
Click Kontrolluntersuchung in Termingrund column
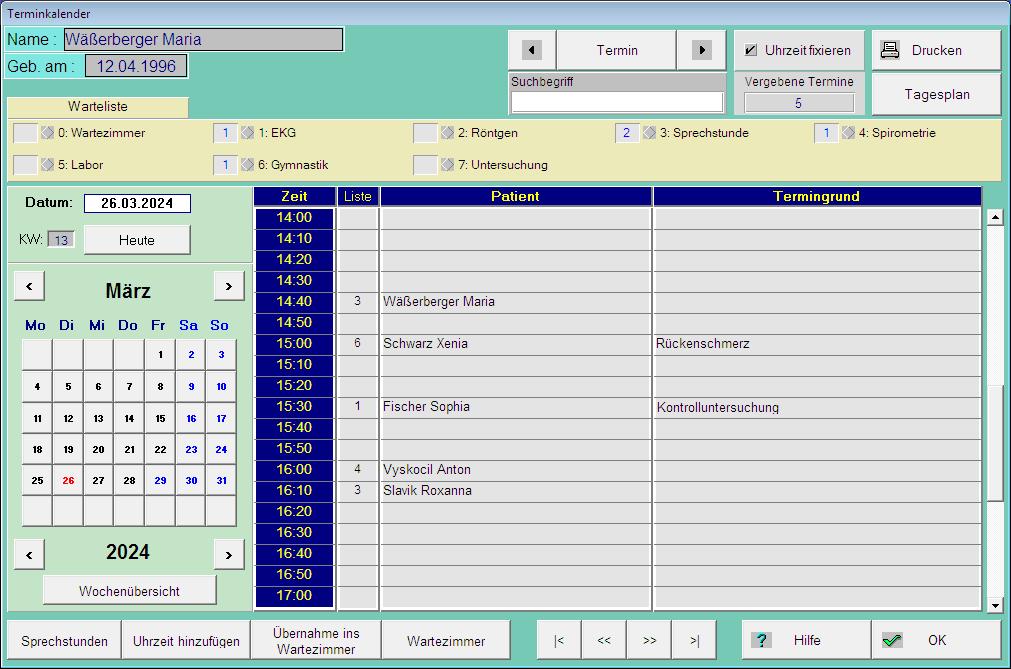pyautogui.click(x=718, y=407)
